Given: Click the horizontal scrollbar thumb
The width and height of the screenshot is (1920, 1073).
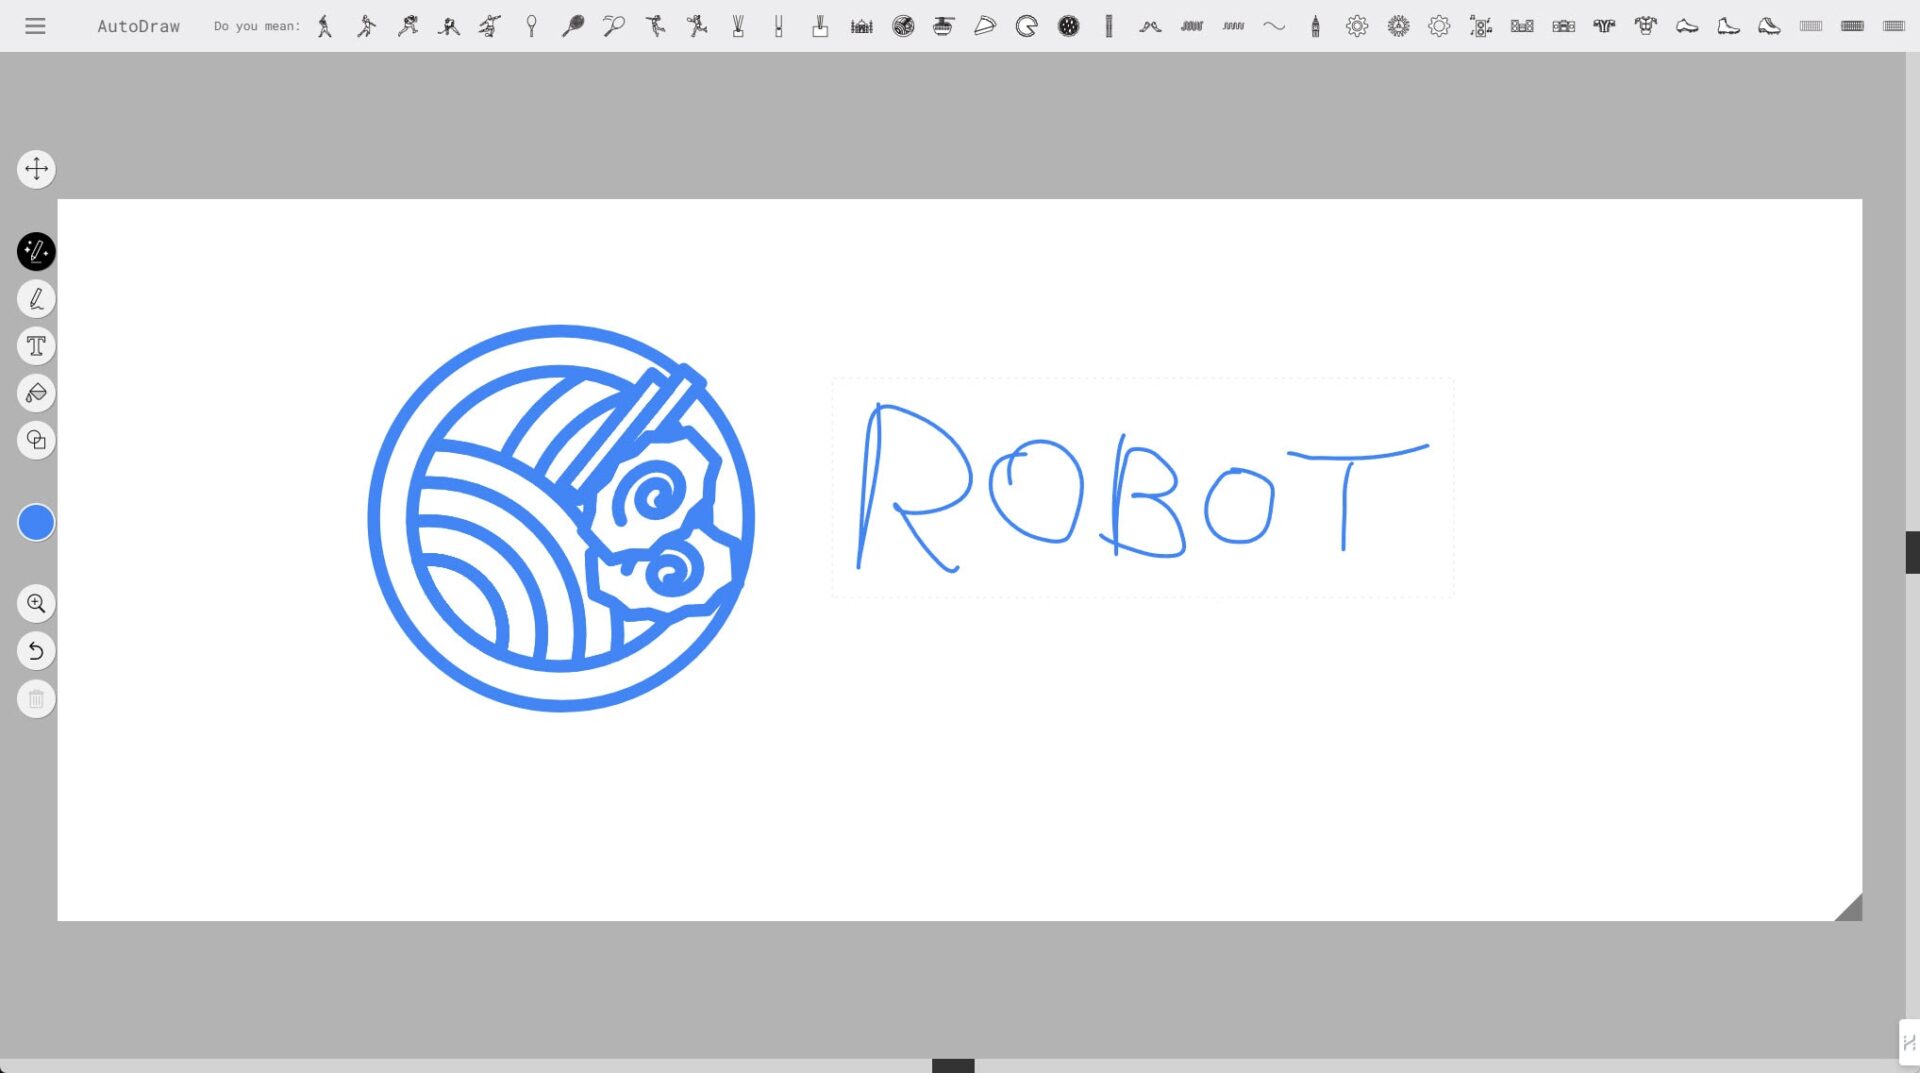Looking at the screenshot, I should [953, 1066].
